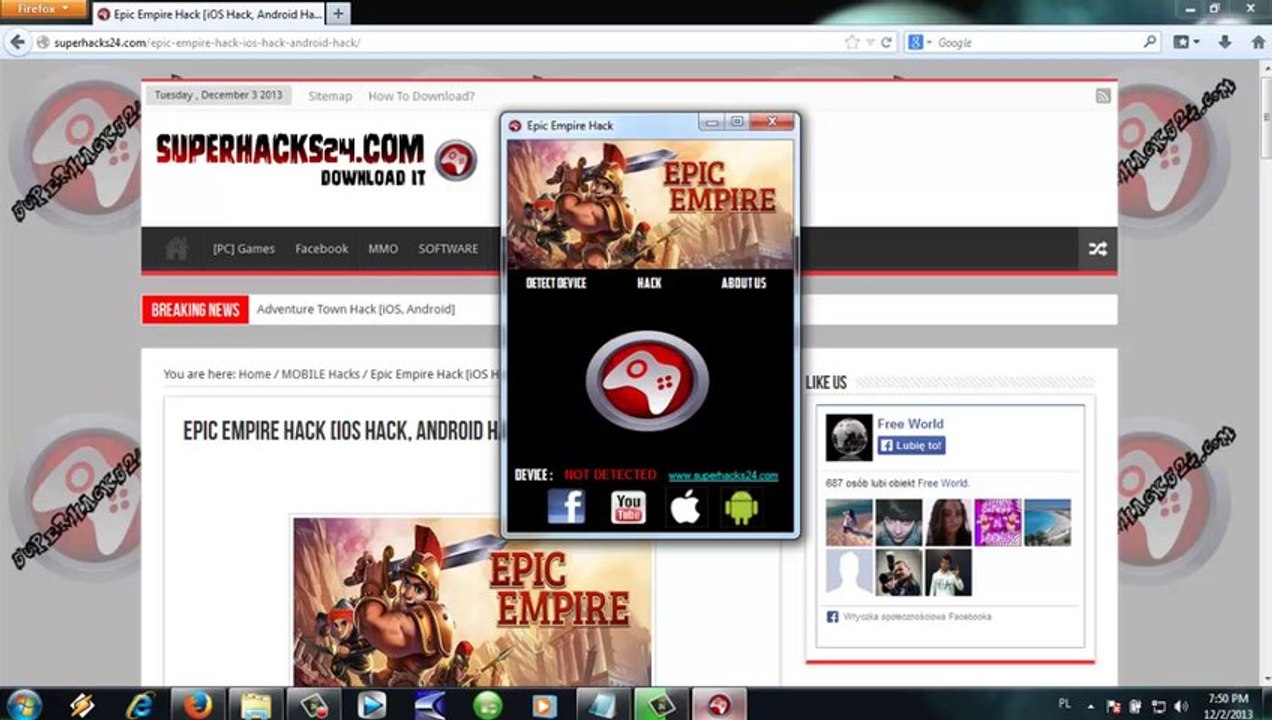Click the address bar URL field
1272x720 pixels.
[440, 43]
